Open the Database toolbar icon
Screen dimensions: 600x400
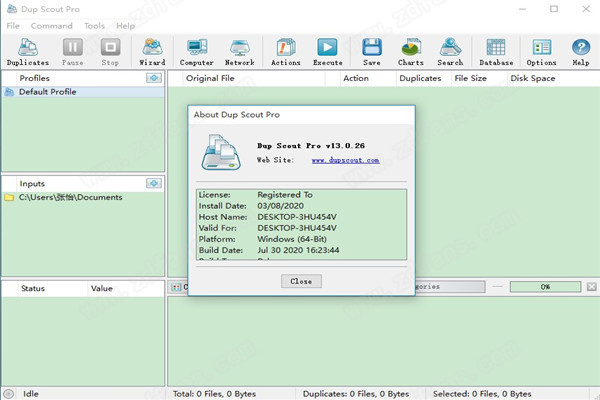[496, 50]
